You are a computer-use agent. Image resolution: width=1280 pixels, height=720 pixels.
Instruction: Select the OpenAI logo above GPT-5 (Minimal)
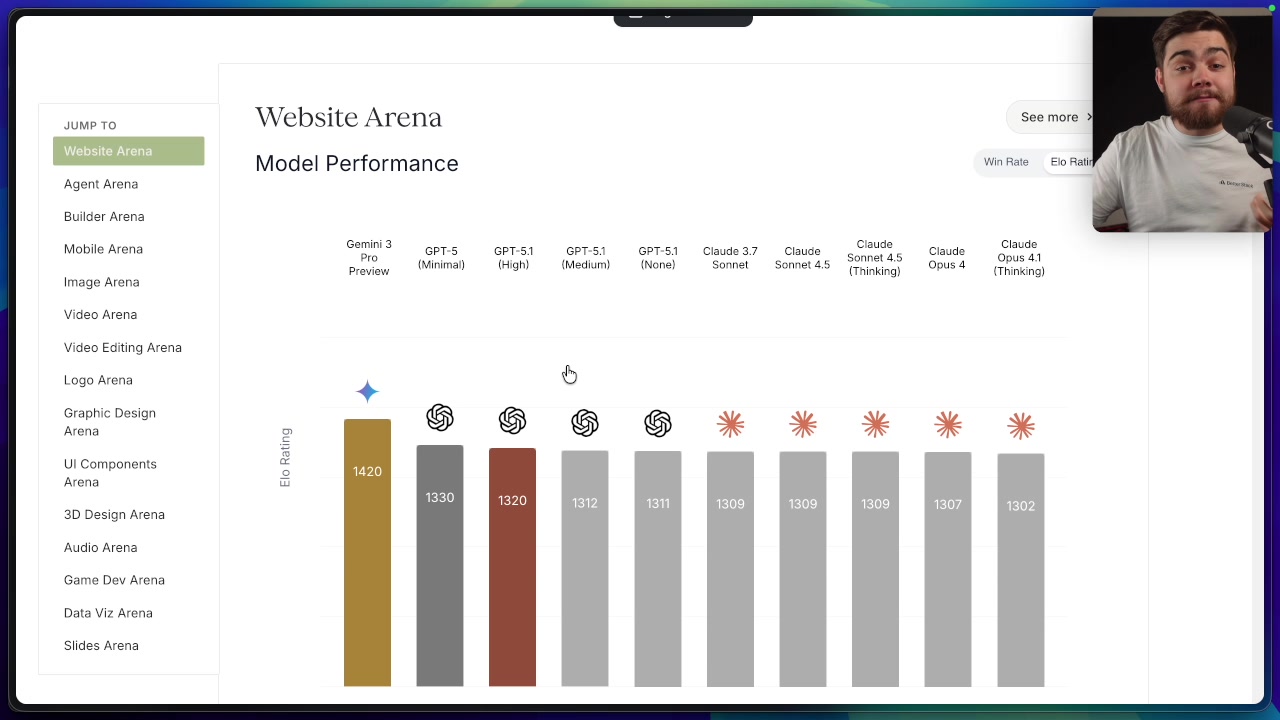coord(440,417)
